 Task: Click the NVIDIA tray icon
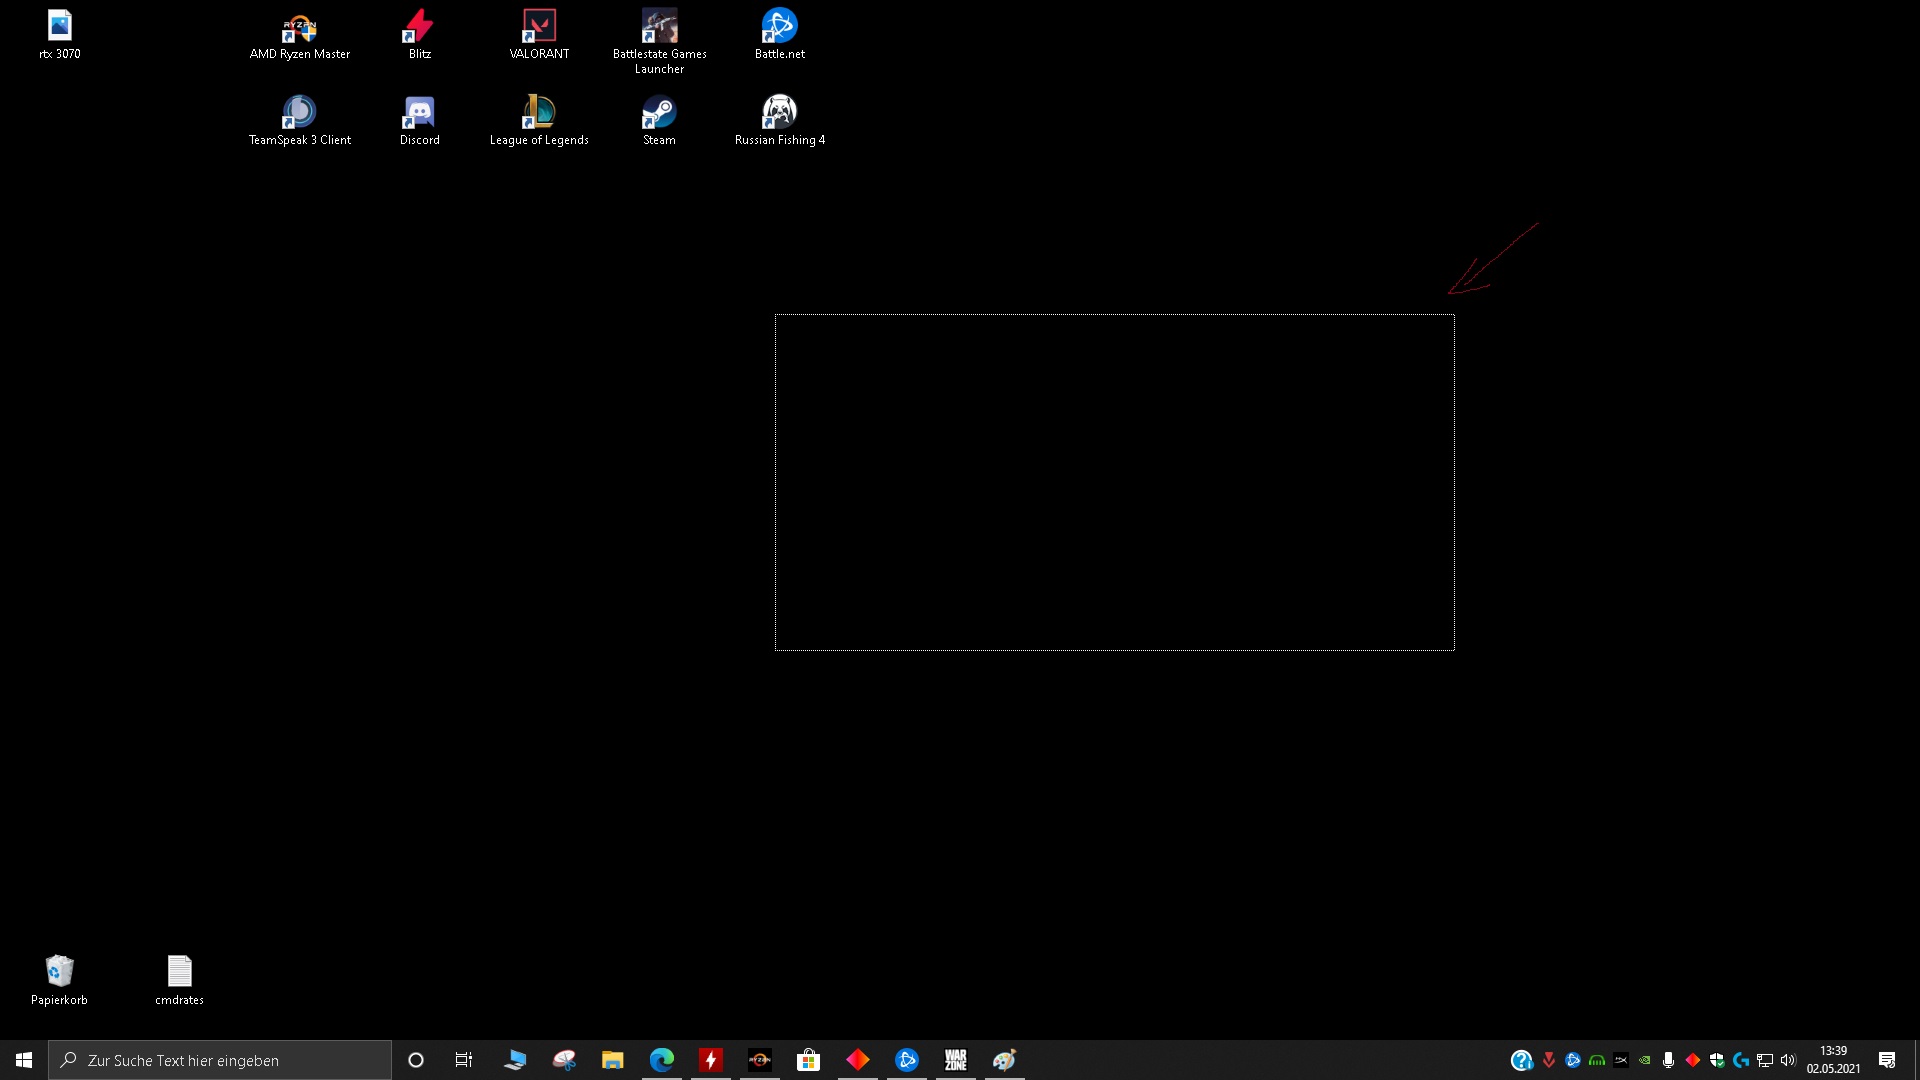1644,1060
